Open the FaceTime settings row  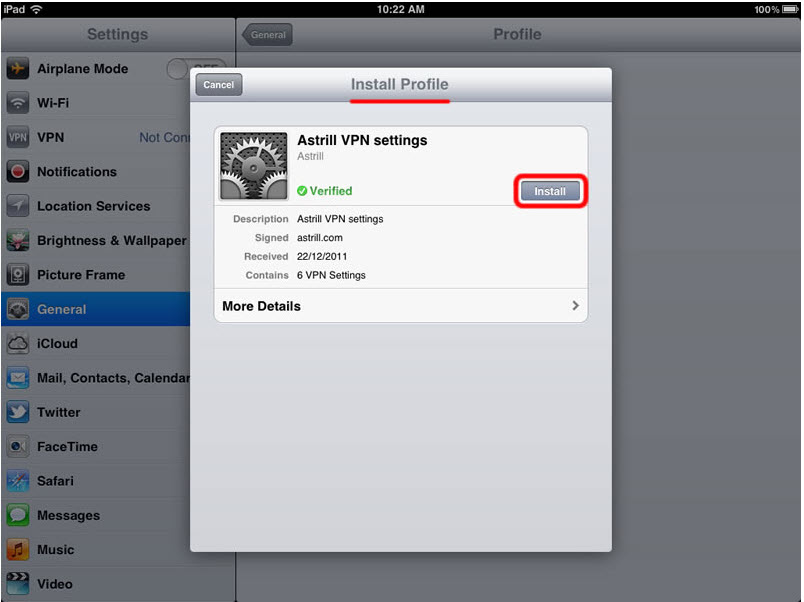tap(96, 446)
